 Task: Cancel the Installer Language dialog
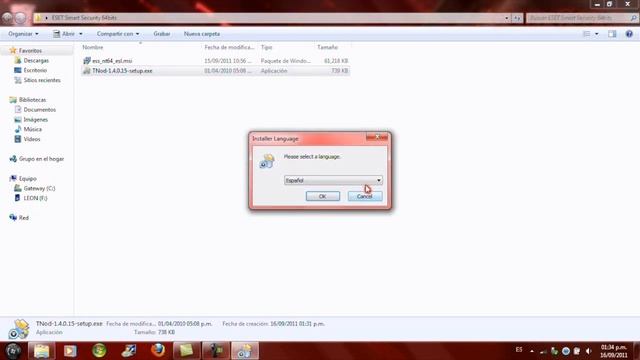(x=365, y=196)
